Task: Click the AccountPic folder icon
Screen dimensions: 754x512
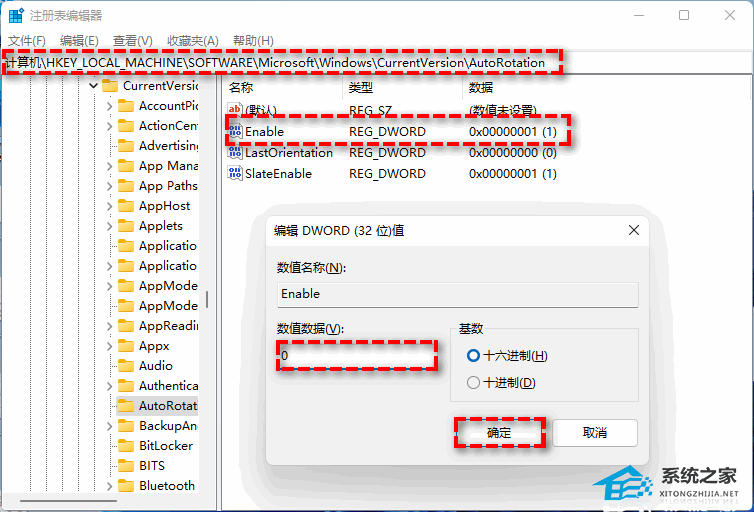Action: (126, 106)
